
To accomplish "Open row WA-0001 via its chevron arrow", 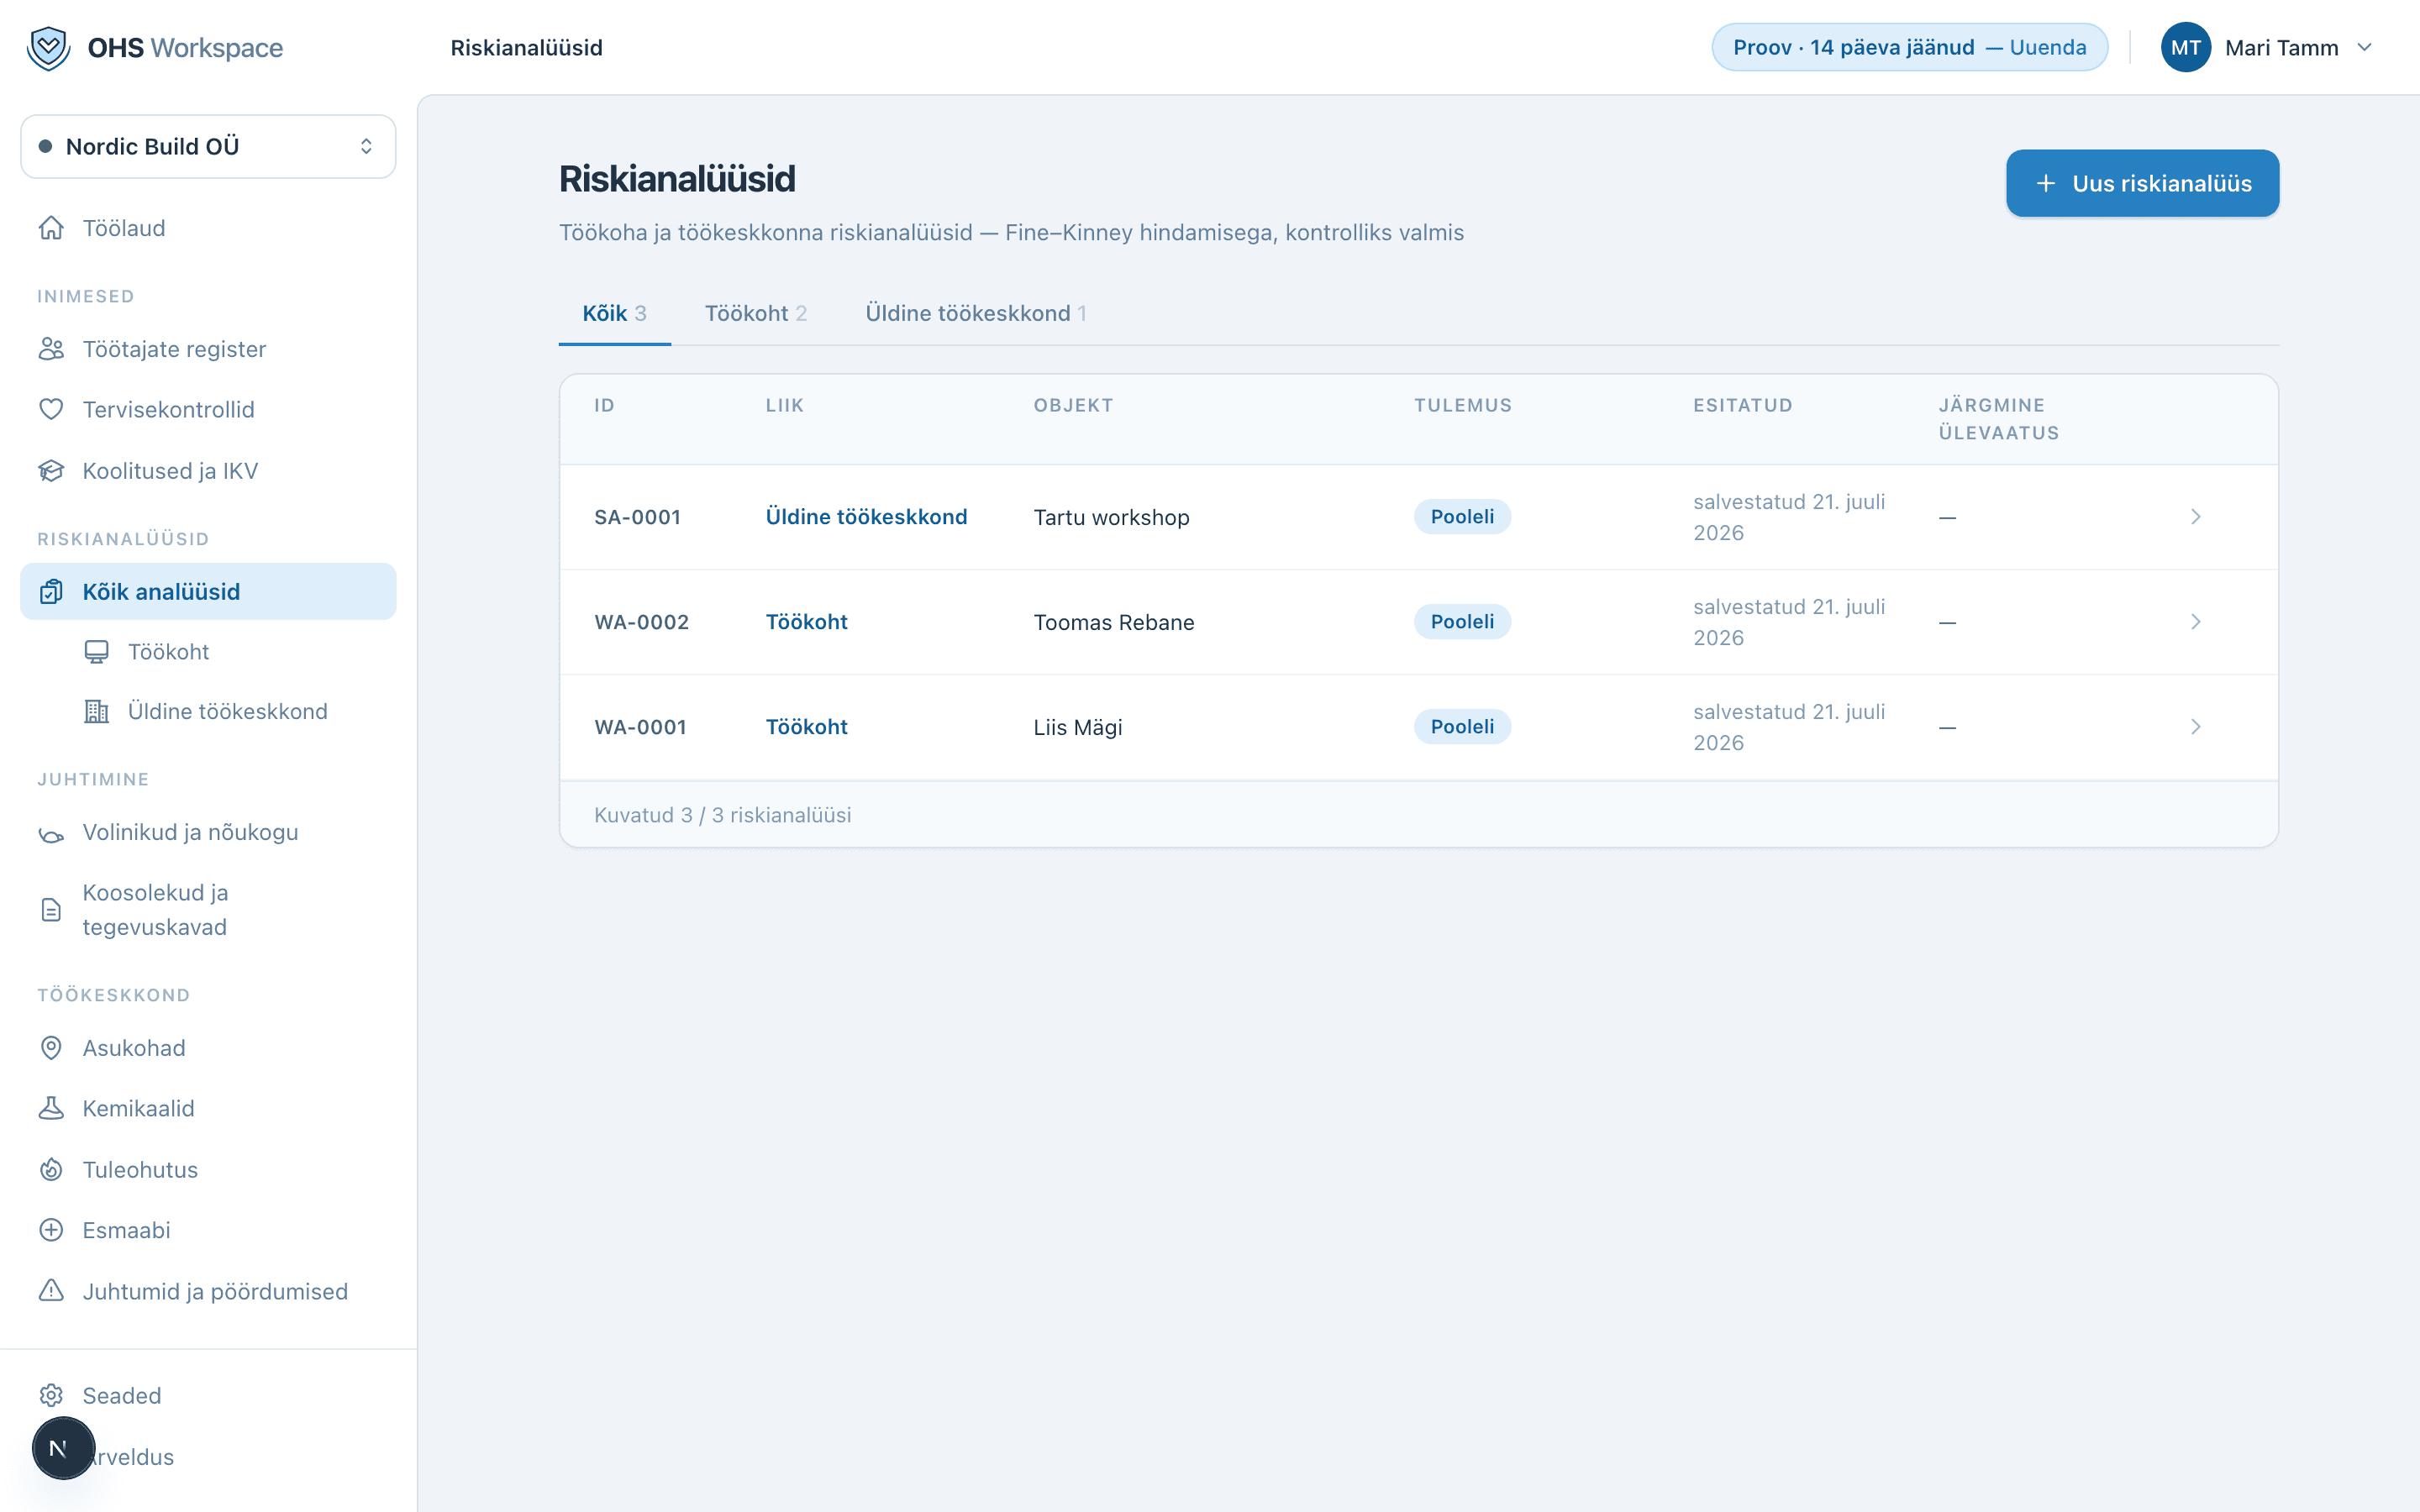I will pyautogui.click(x=2195, y=727).
